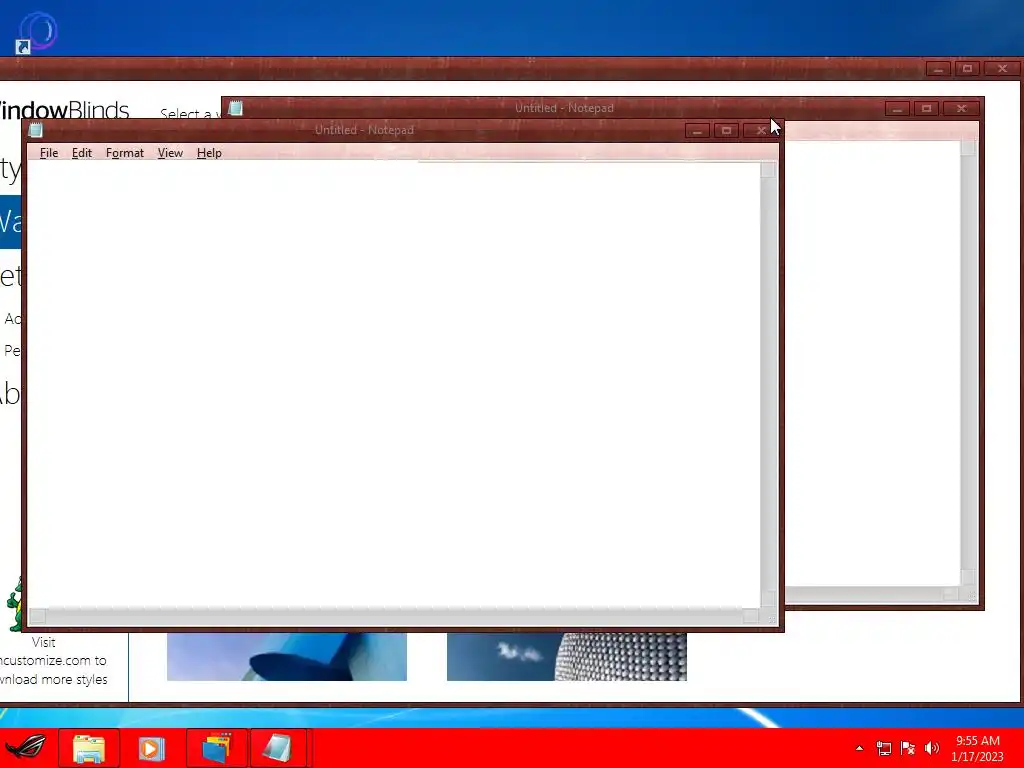
Task: Click the front Notepad title bar text
Action: pos(364,130)
